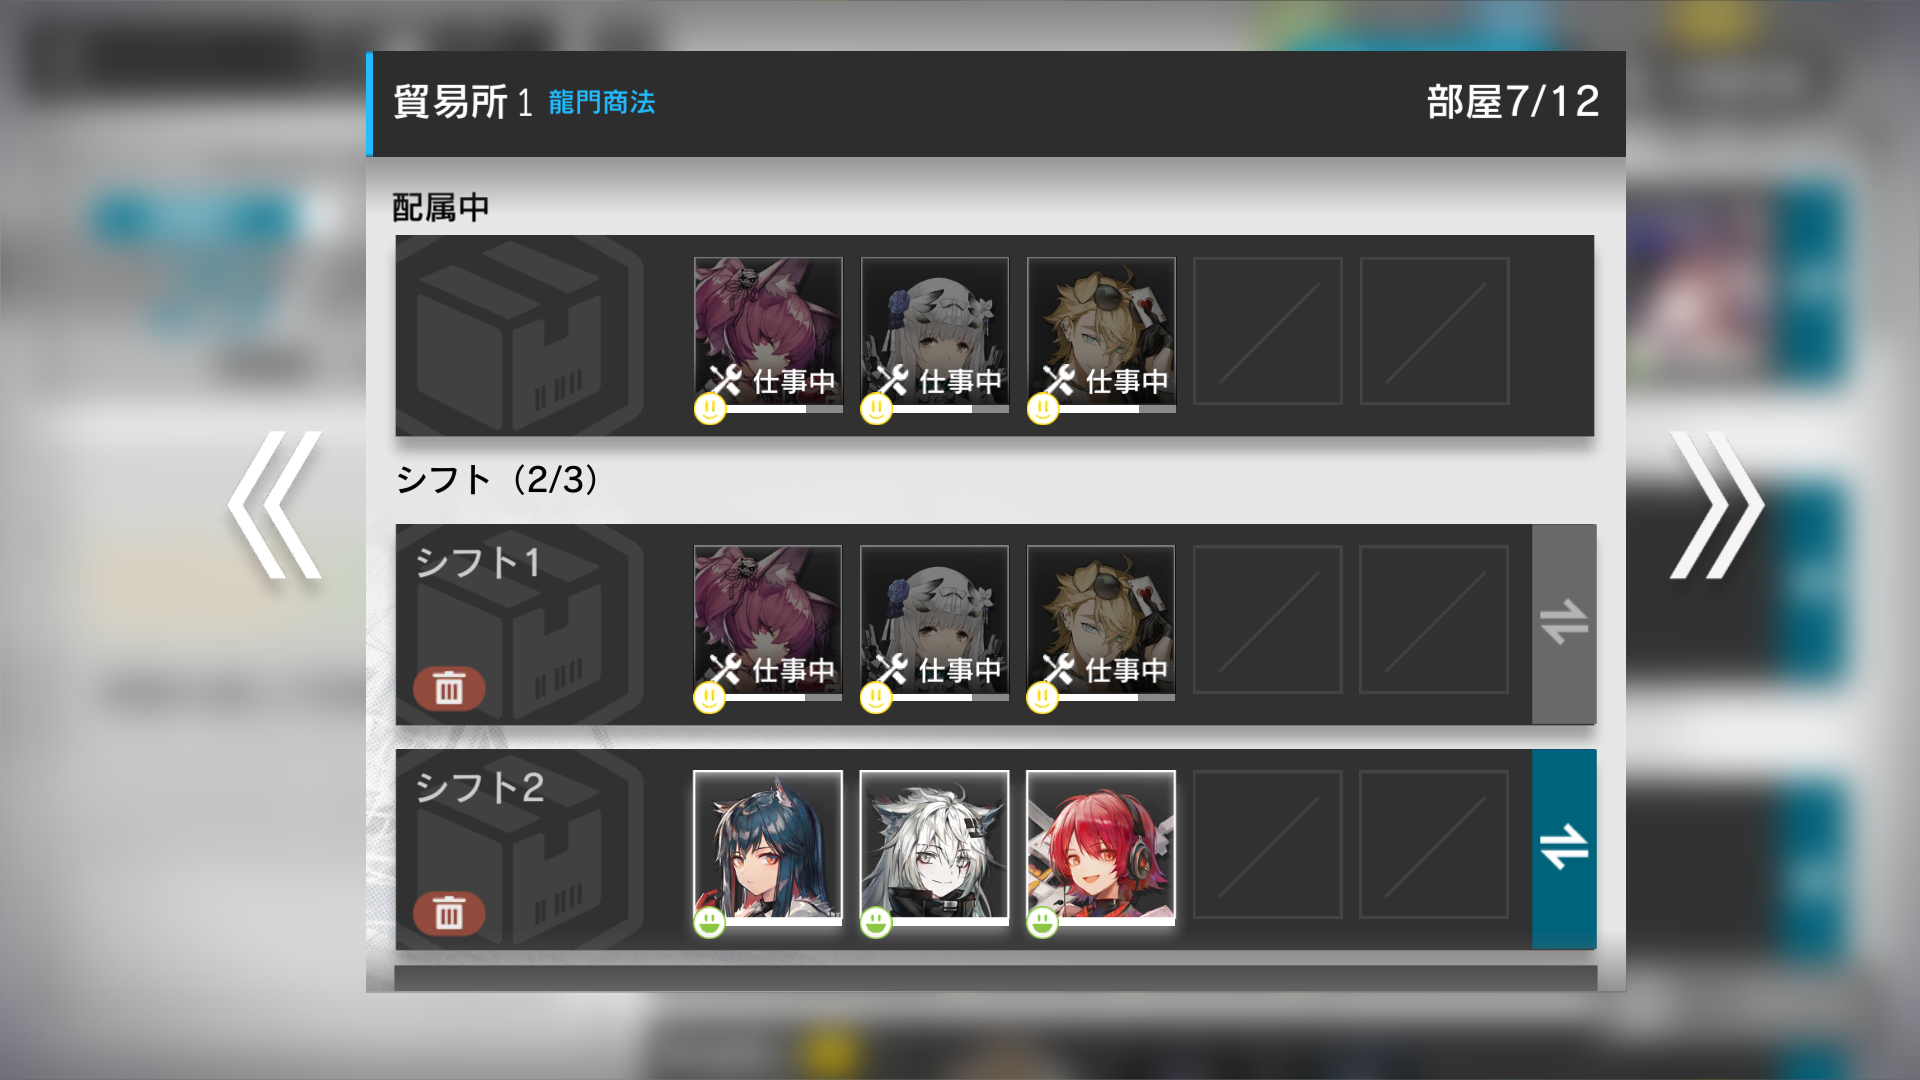Select the blue-haired wolf operator in Shift 2
The width and height of the screenshot is (1920, 1080).
(768, 848)
